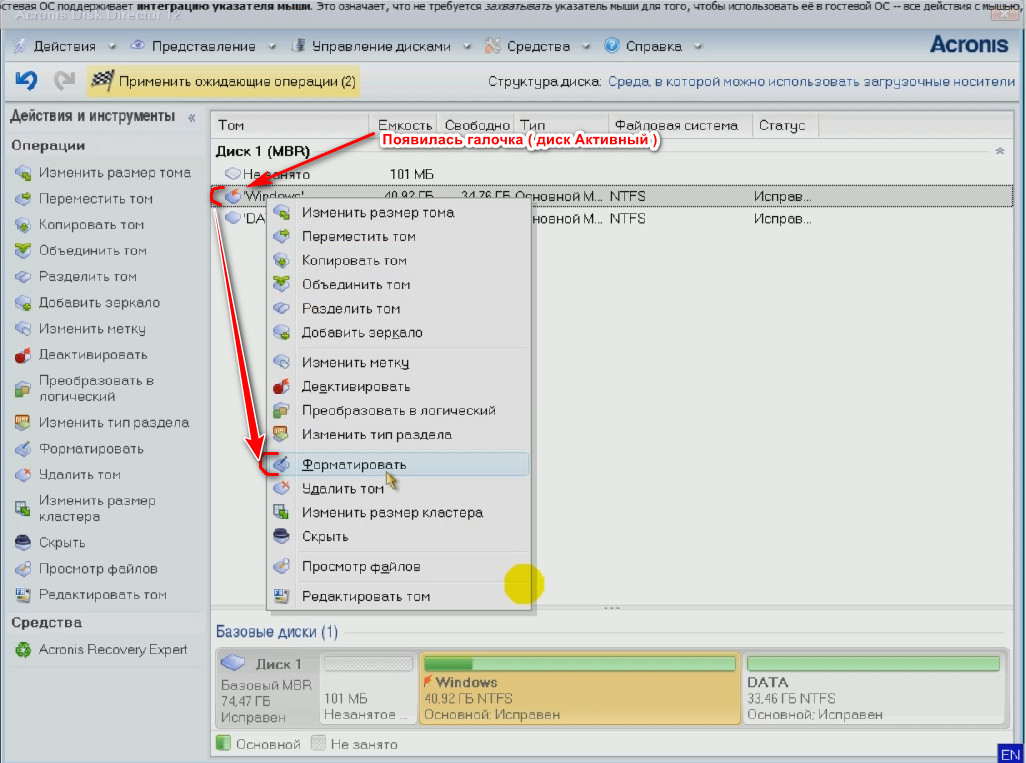
Task: Click 'Применить ожидающие операции (2)' button
Action: [224, 81]
